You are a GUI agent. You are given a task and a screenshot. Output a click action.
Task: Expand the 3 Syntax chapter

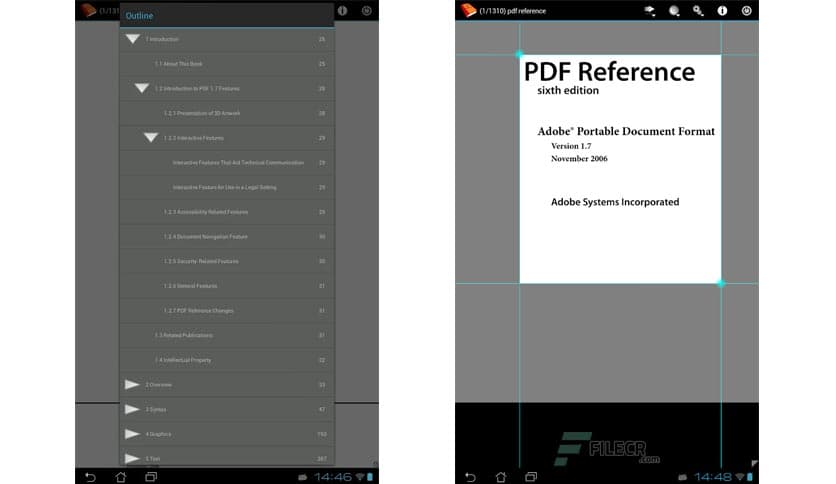[132, 409]
